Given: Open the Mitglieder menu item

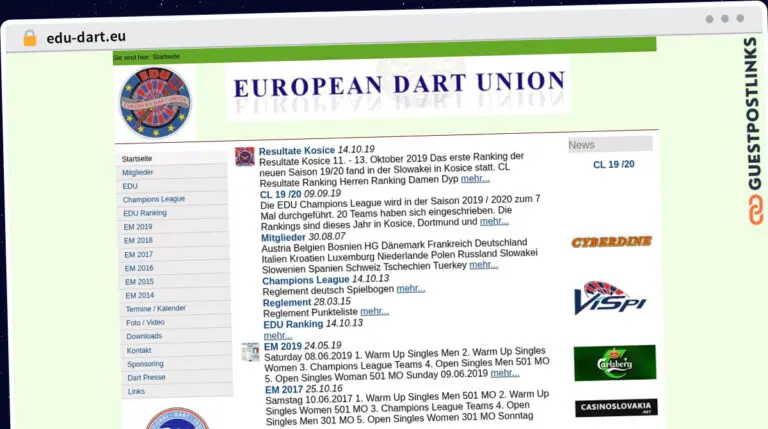Looking at the screenshot, I should (x=138, y=172).
